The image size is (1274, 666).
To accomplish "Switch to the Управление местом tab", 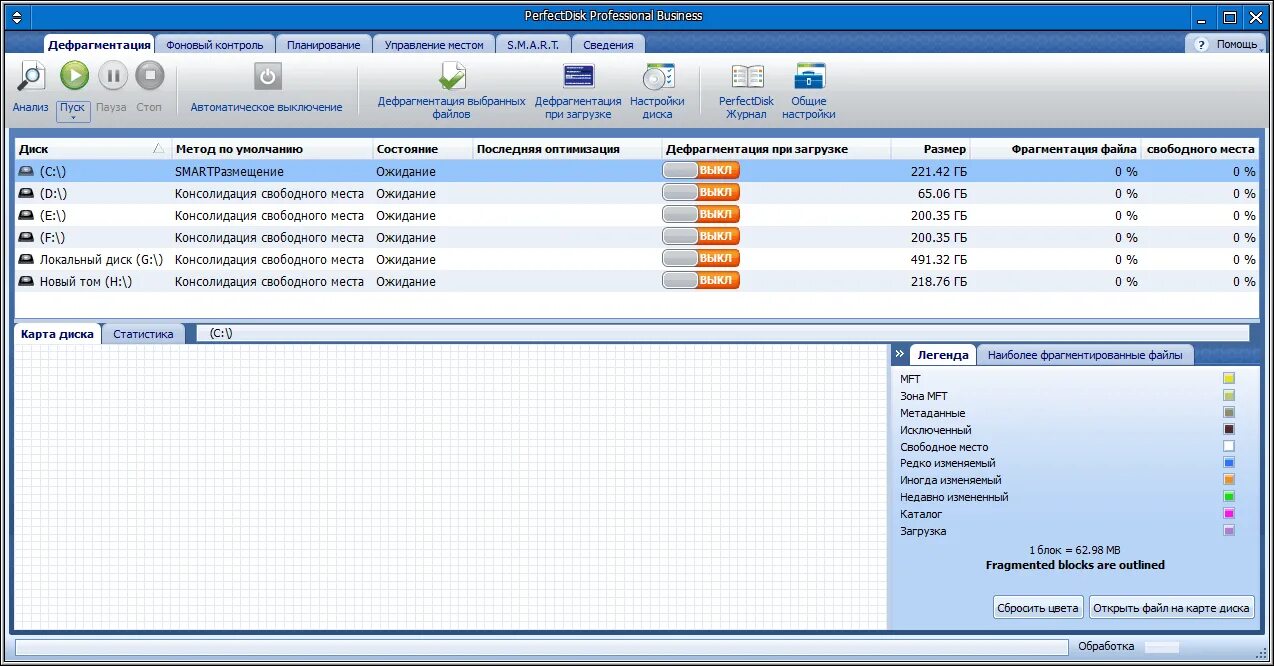I will [434, 44].
